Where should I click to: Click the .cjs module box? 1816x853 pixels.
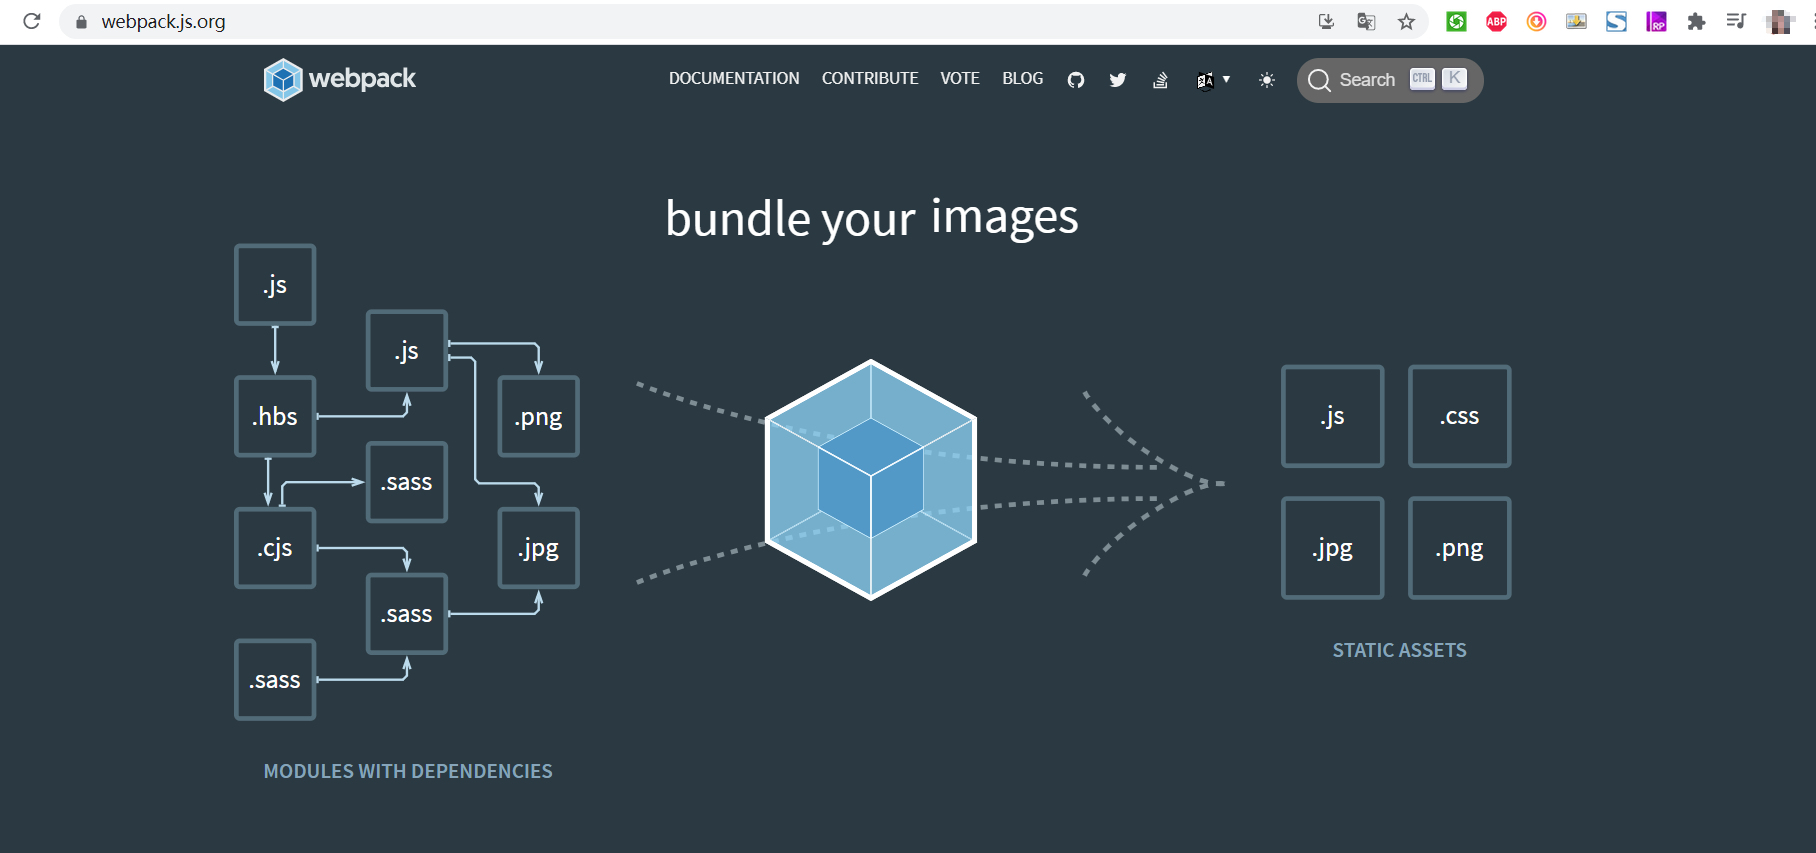(275, 548)
